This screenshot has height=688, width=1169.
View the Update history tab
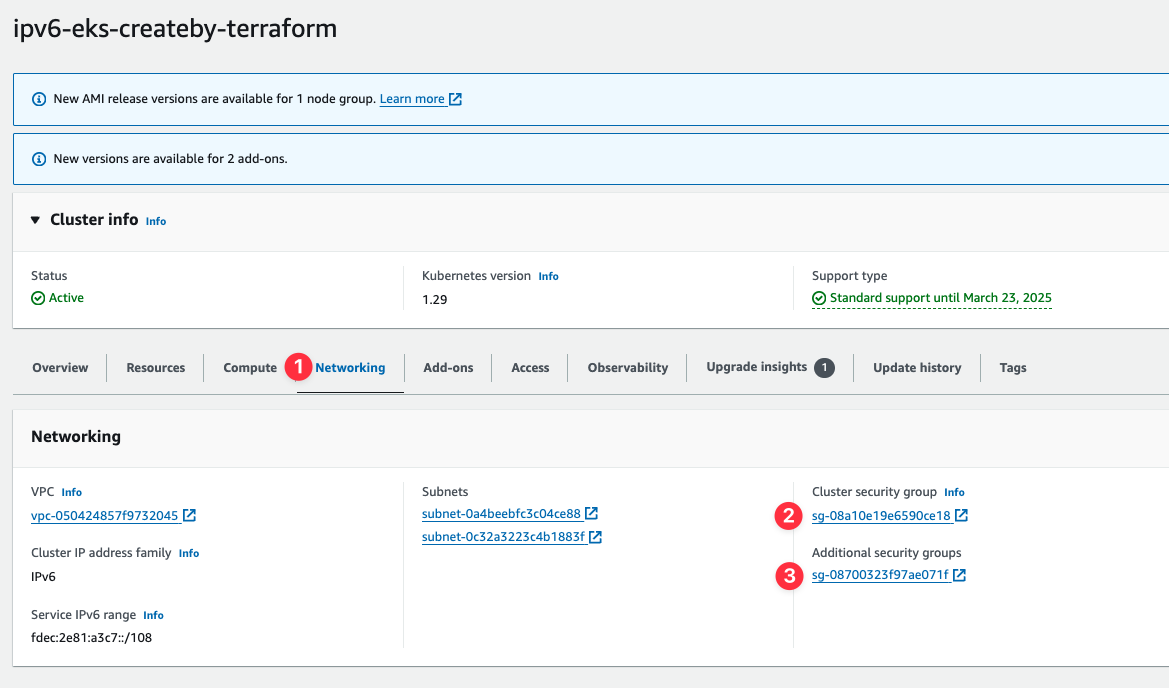coord(917,367)
